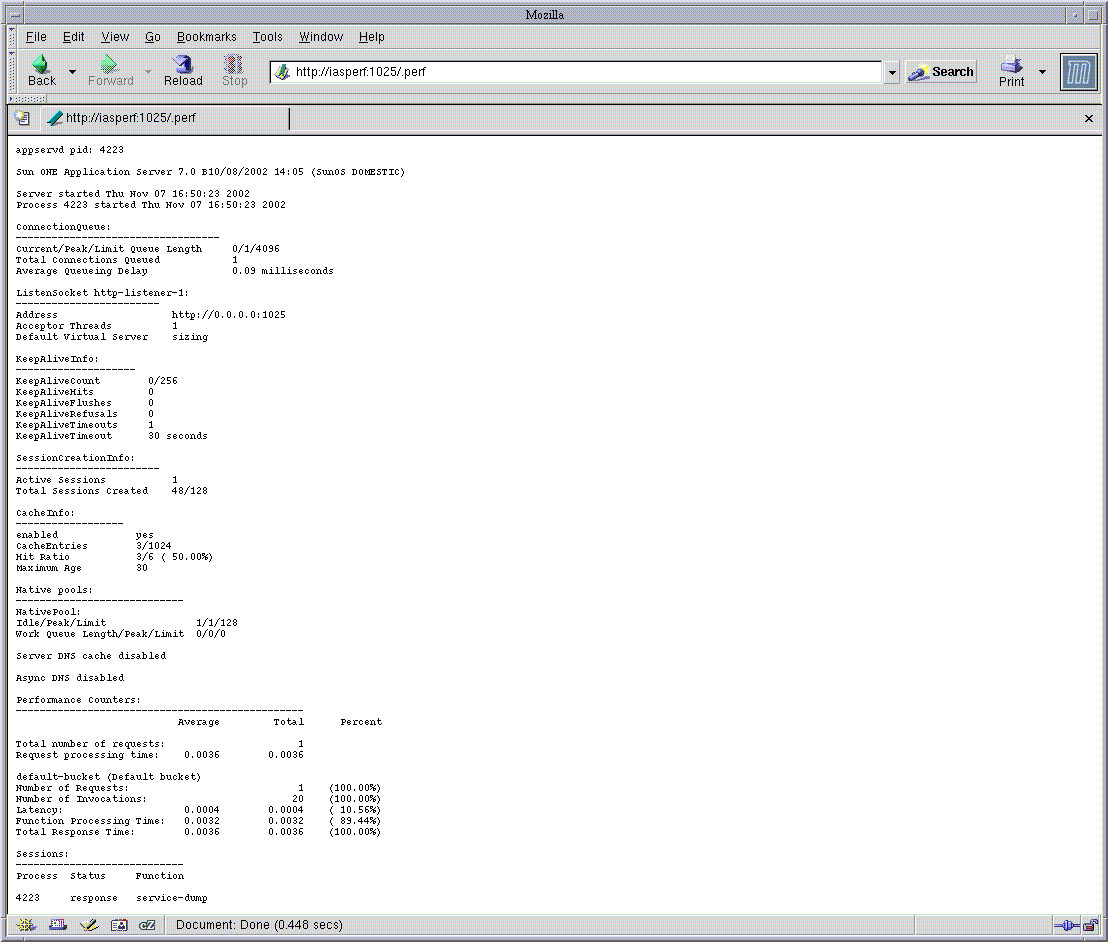Open Print options dropdown arrow

(1042, 71)
